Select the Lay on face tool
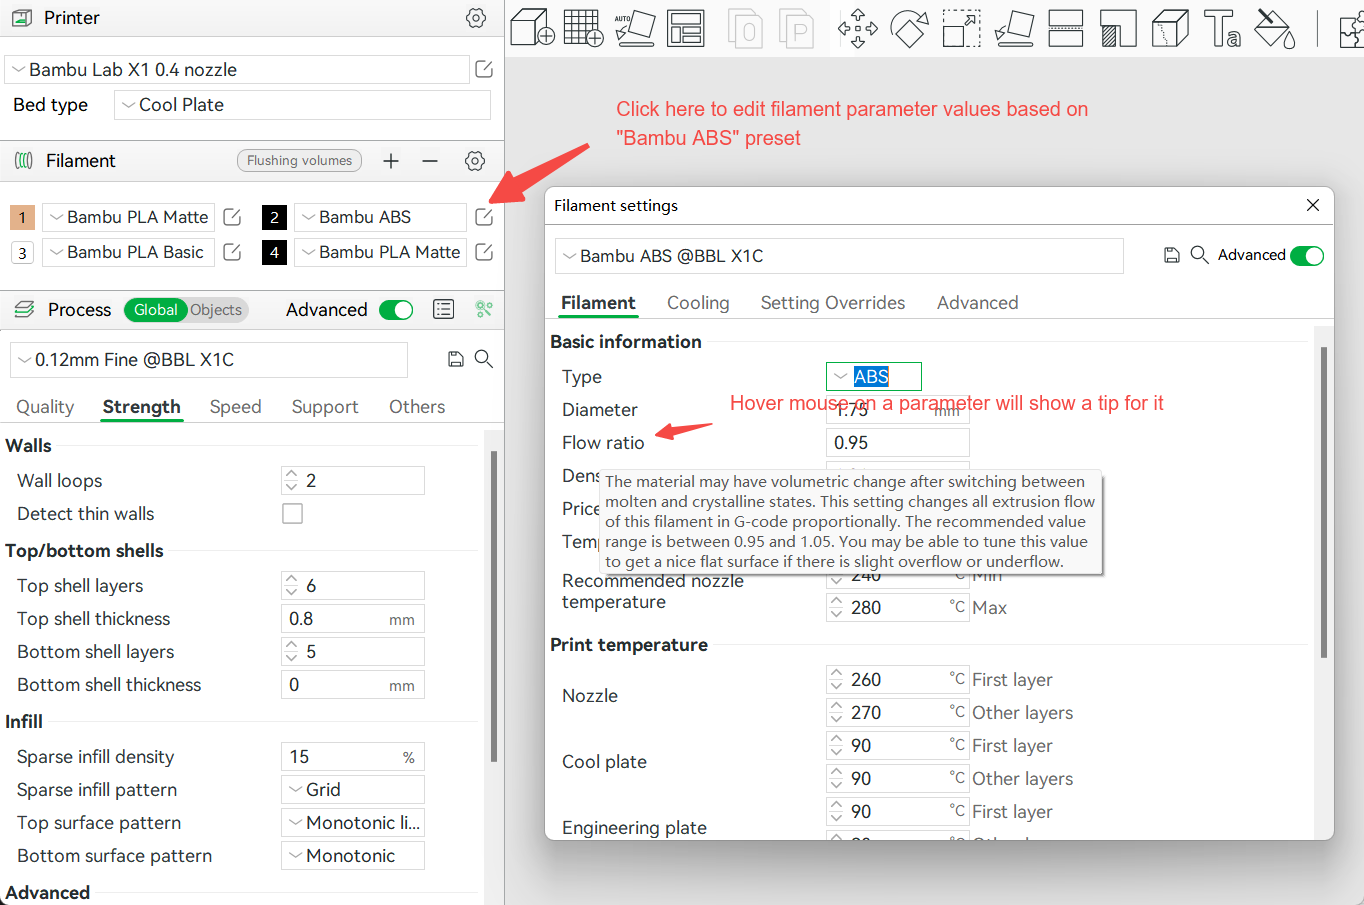The height and width of the screenshot is (905, 1364). (x=1014, y=28)
